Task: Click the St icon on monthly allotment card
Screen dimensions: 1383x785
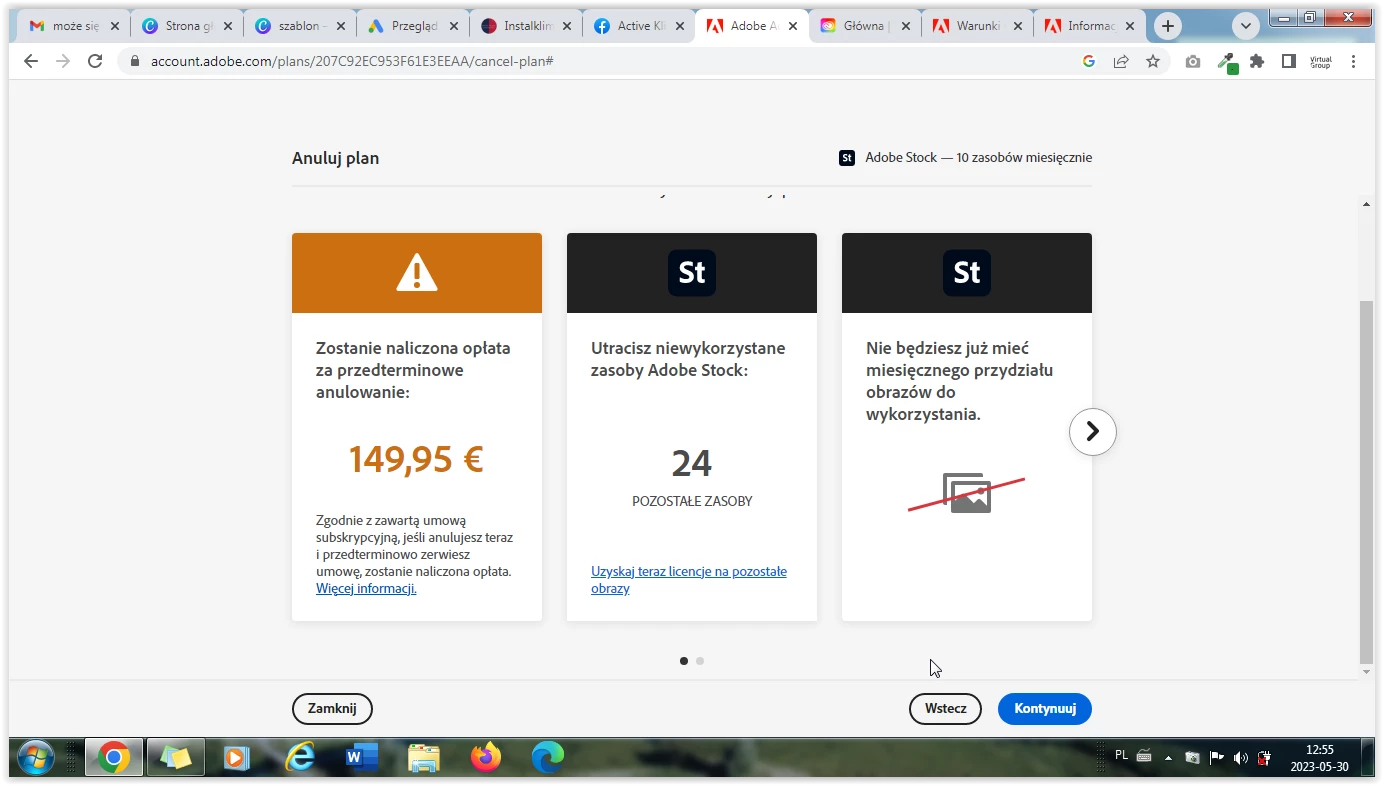Action: tap(967, 273)
